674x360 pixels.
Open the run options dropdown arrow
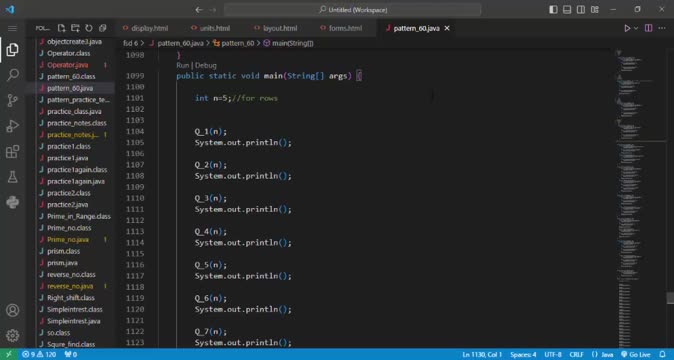click(636, 28)
